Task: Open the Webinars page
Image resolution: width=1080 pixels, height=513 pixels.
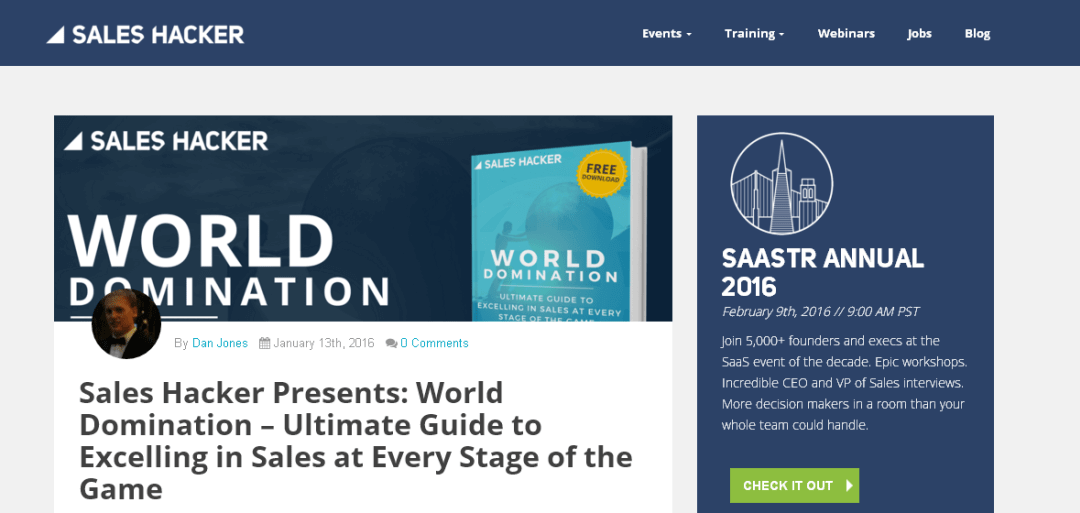Action: point(846,33)
